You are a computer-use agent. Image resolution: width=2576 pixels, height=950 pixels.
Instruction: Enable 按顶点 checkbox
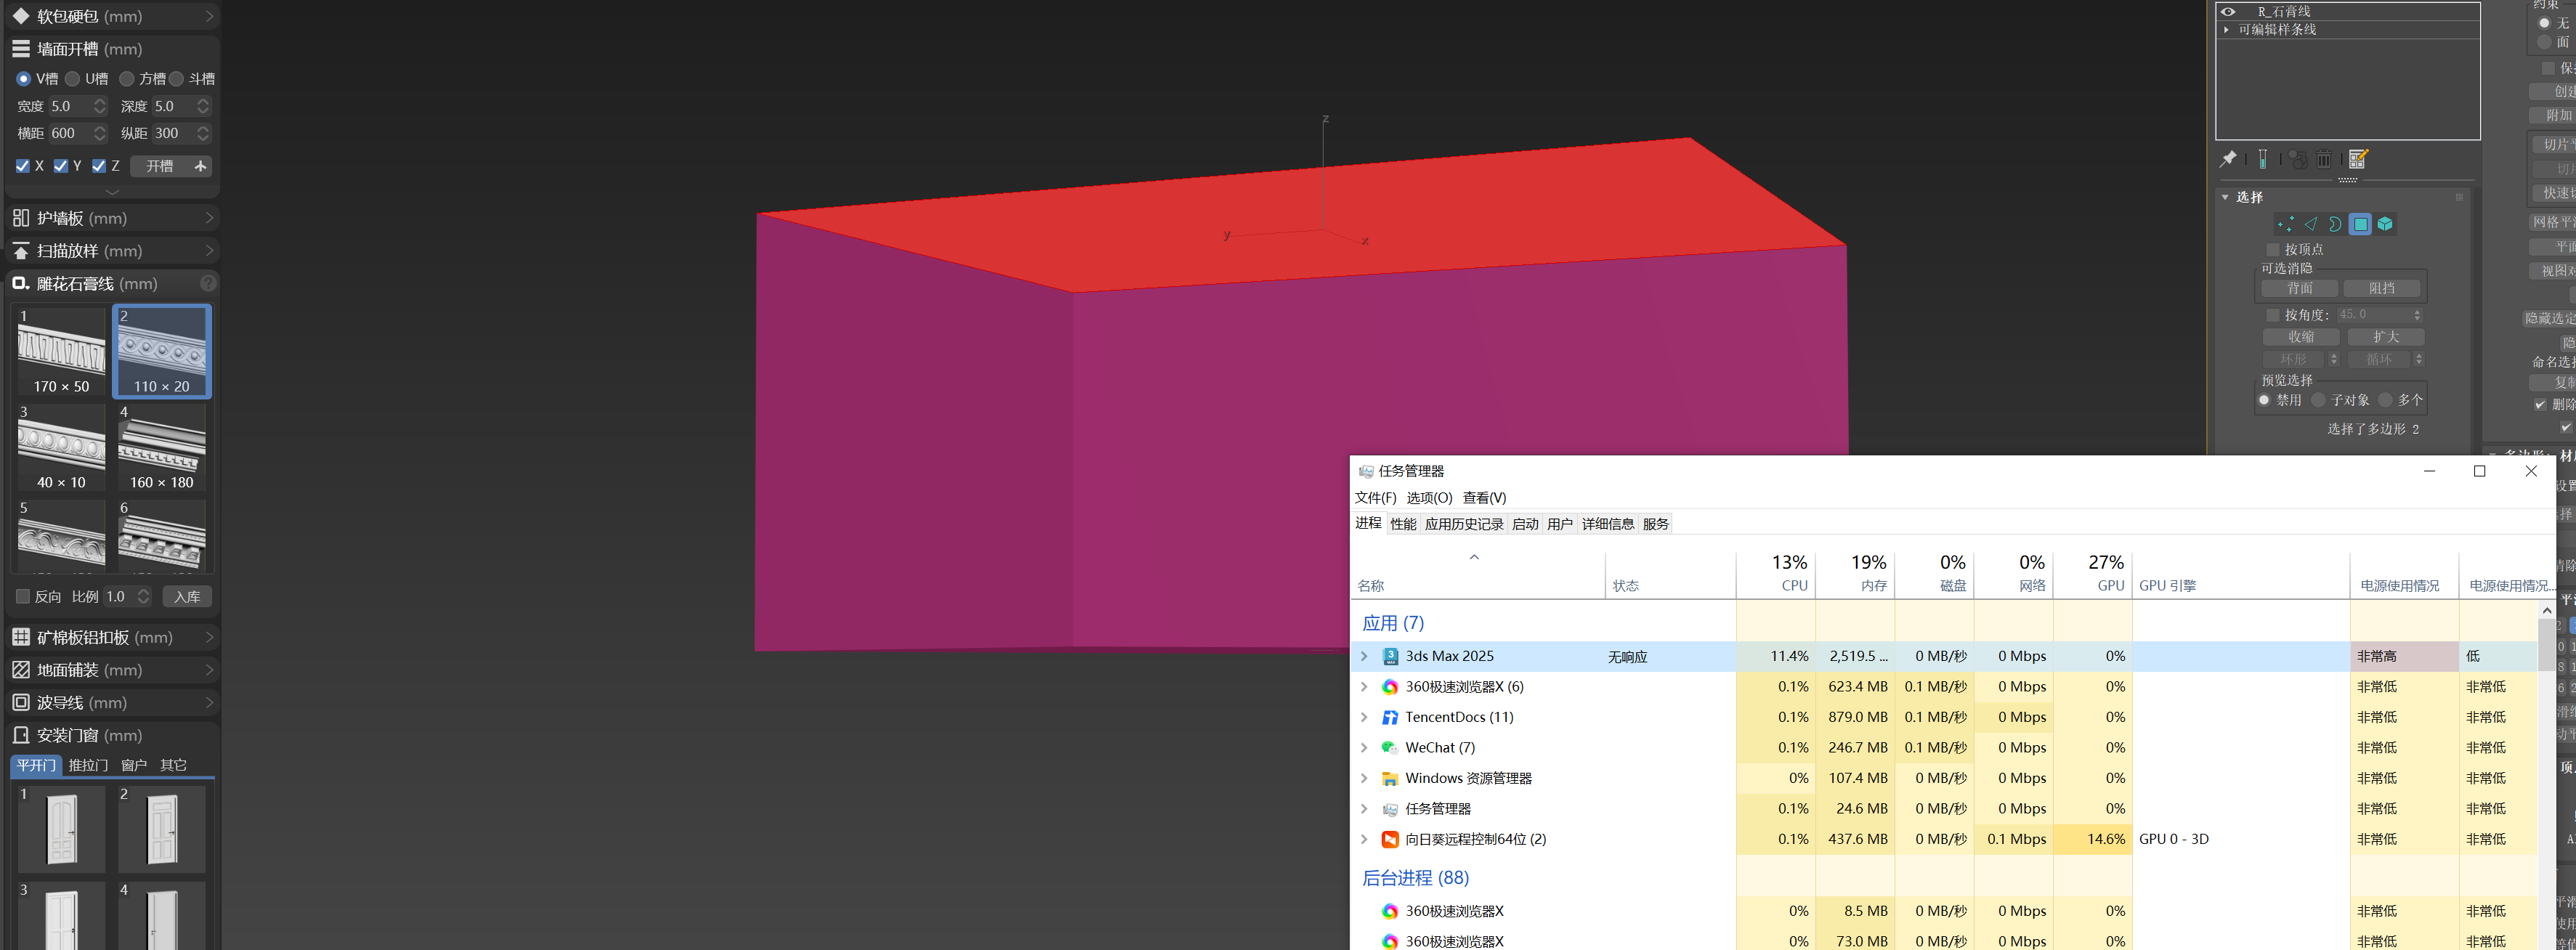pos(2273,250)
